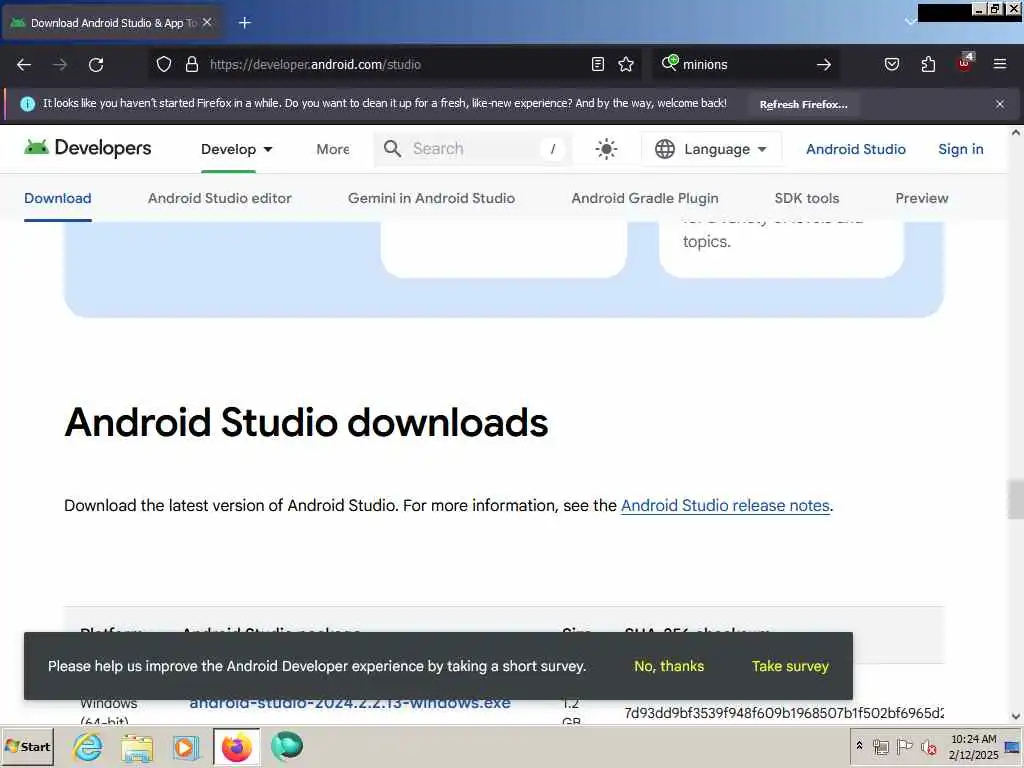1024x768 pixels.
Task: Click Take survey button
Action: point(790,666)
